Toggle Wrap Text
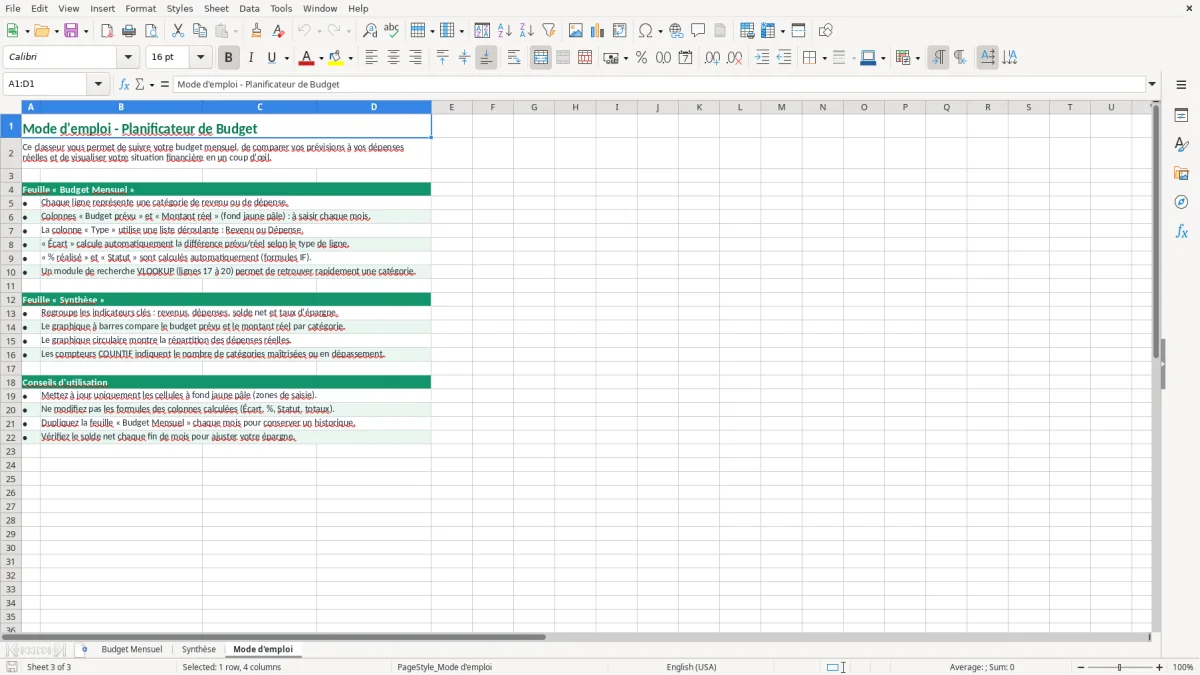Viewport: 1200px width, 675px height. pos(514,58)
